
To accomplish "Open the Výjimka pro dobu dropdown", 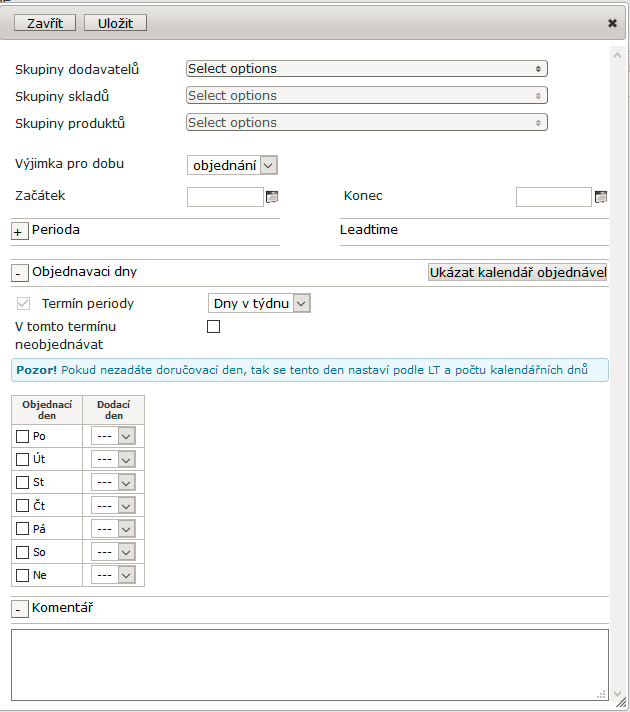I will point(232,165).
